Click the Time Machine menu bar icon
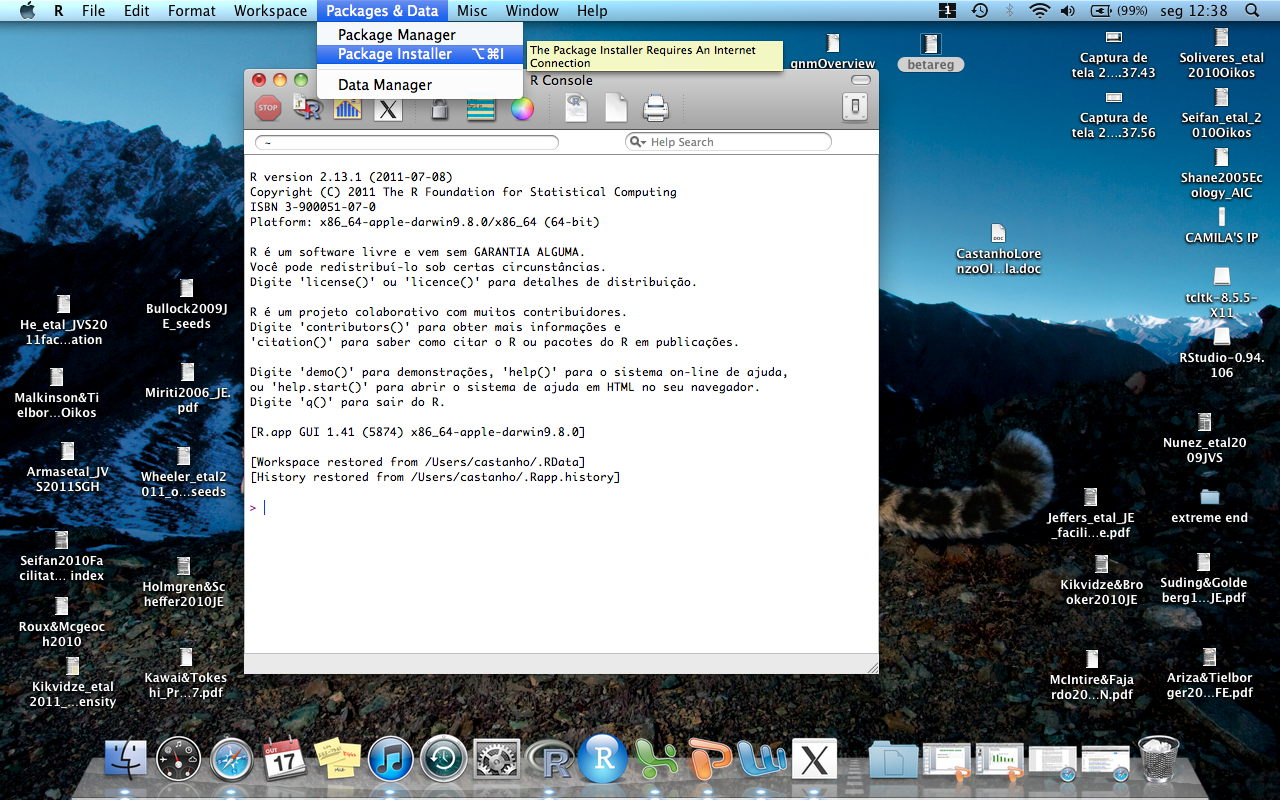This screenshot has width=1280, height=800. pos(980,11)
